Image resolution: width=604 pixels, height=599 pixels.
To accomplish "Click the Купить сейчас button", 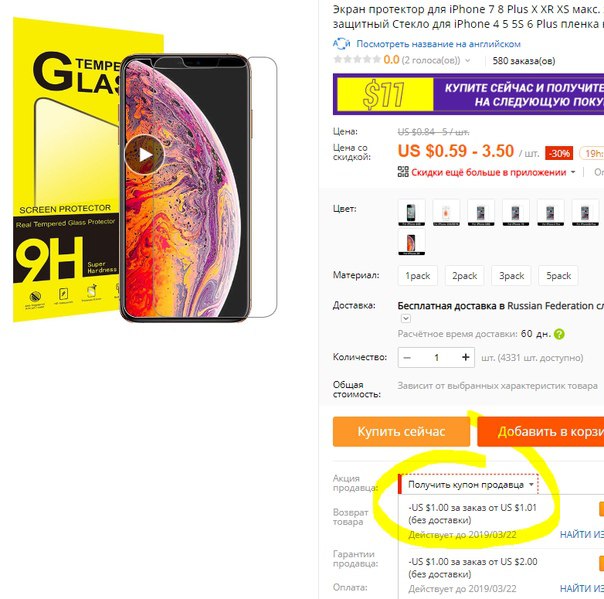I will click(x=401, y=431).
